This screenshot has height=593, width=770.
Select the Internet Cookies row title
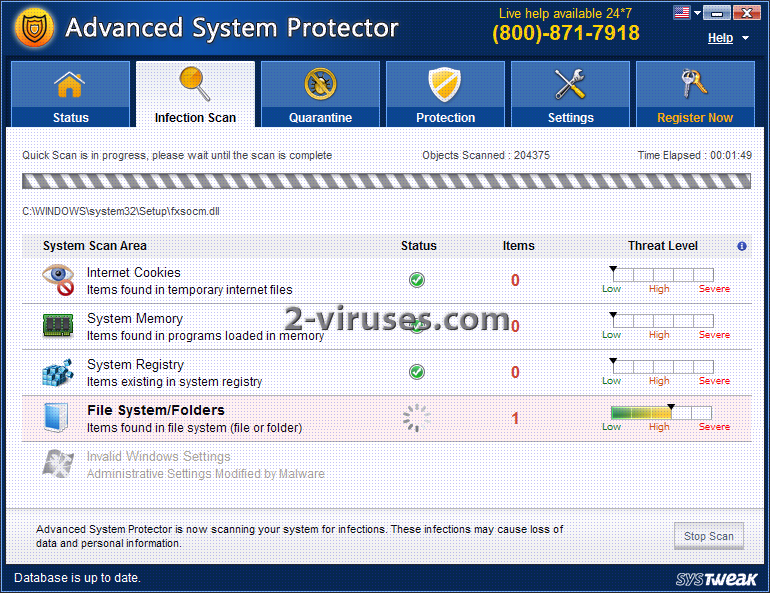point(134,272)
